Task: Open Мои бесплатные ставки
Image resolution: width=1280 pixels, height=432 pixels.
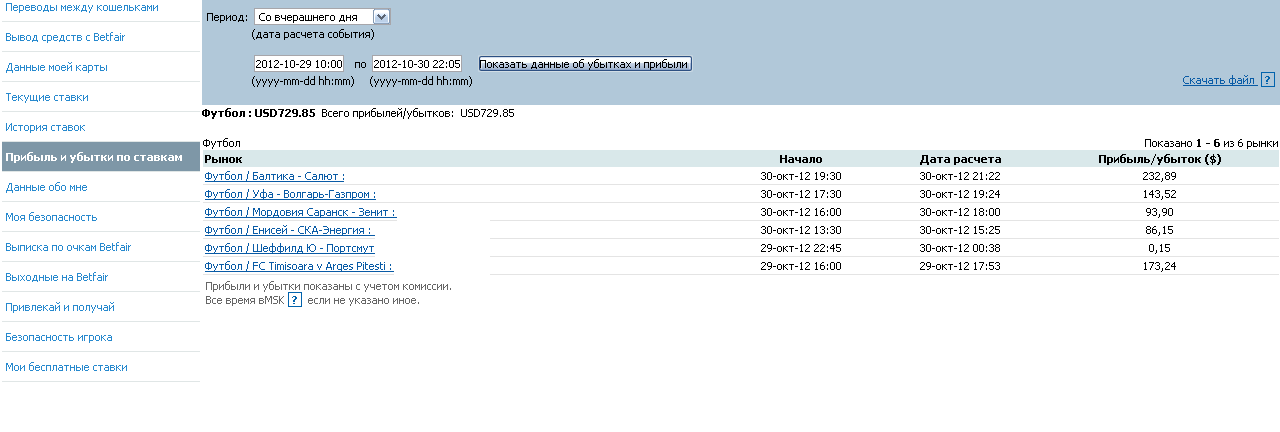Action: tap(66, 367)
